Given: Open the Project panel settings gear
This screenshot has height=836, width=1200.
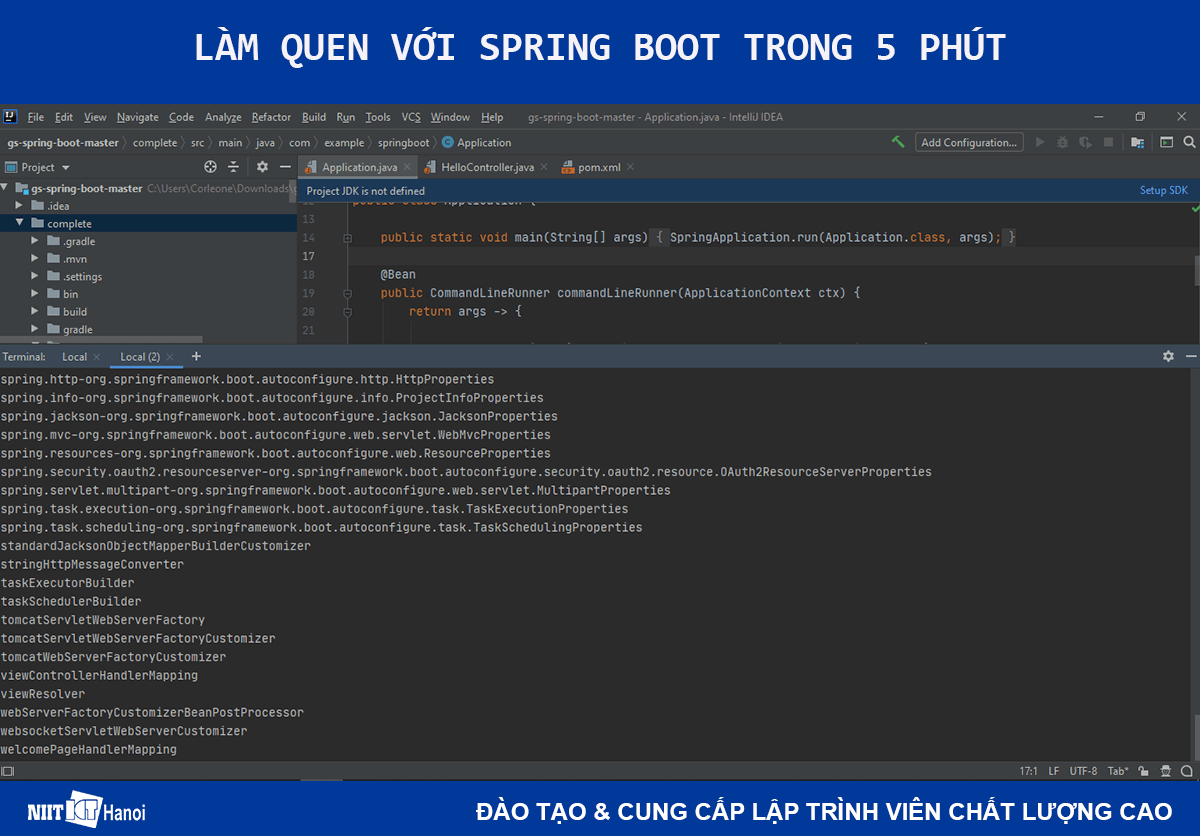Looking at the screenshot, I should pos(261,167).
